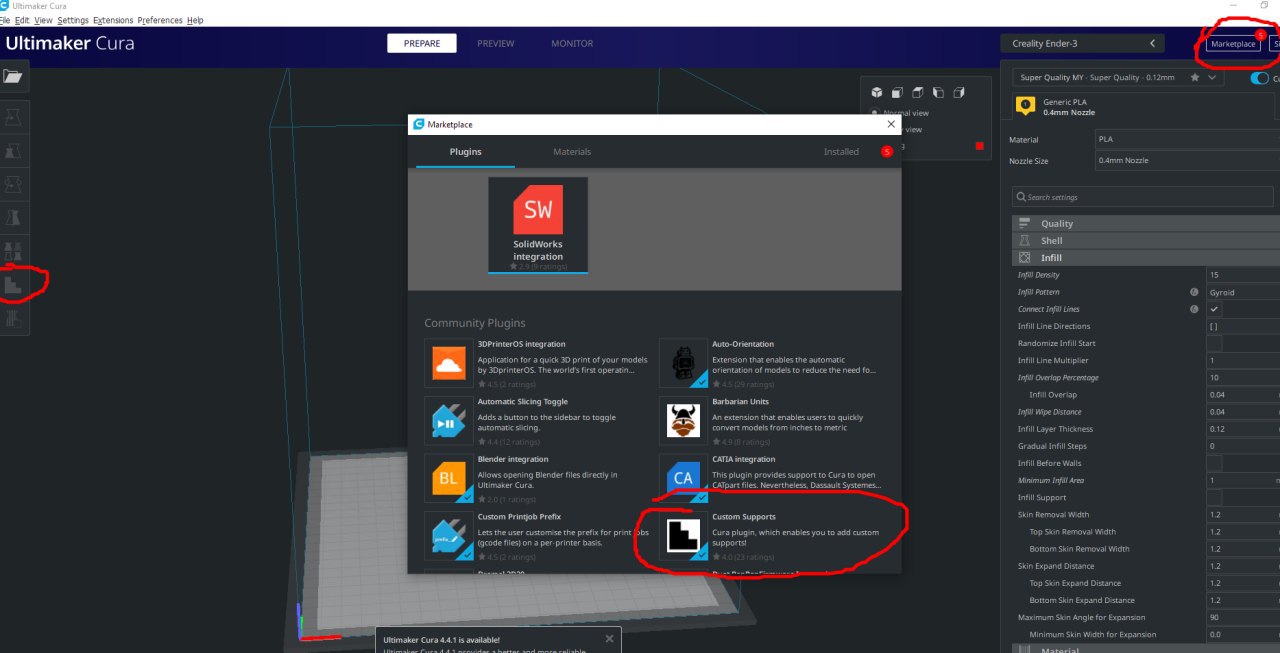Open the Material PLA dropdown

click(x=1187, y=140)
